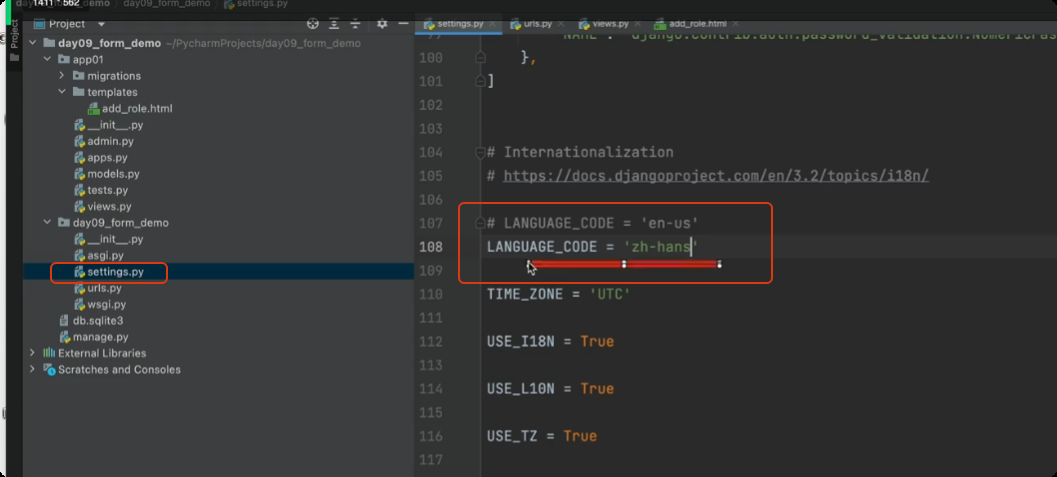Click the USE_I18N = True line
Viewport: 1057px width, 477px height.
[x=550, y=342]
